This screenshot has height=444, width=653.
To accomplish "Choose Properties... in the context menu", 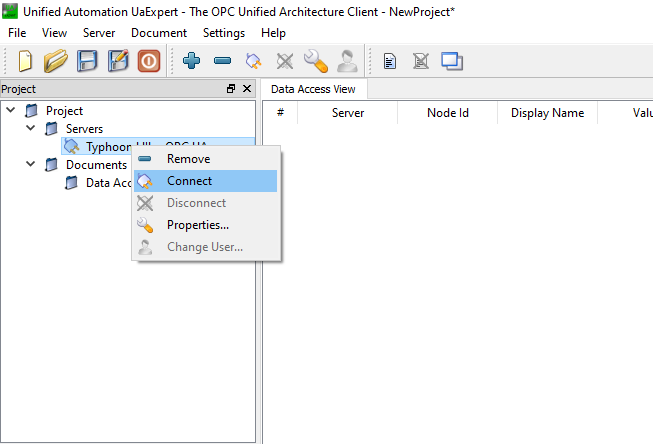I will point(197,225).
